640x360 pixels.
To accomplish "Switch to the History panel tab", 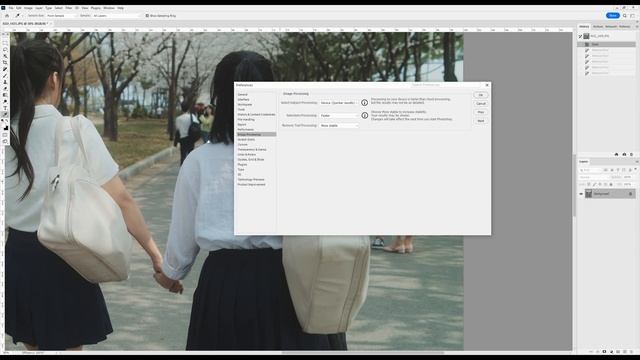I will (584, 27).
